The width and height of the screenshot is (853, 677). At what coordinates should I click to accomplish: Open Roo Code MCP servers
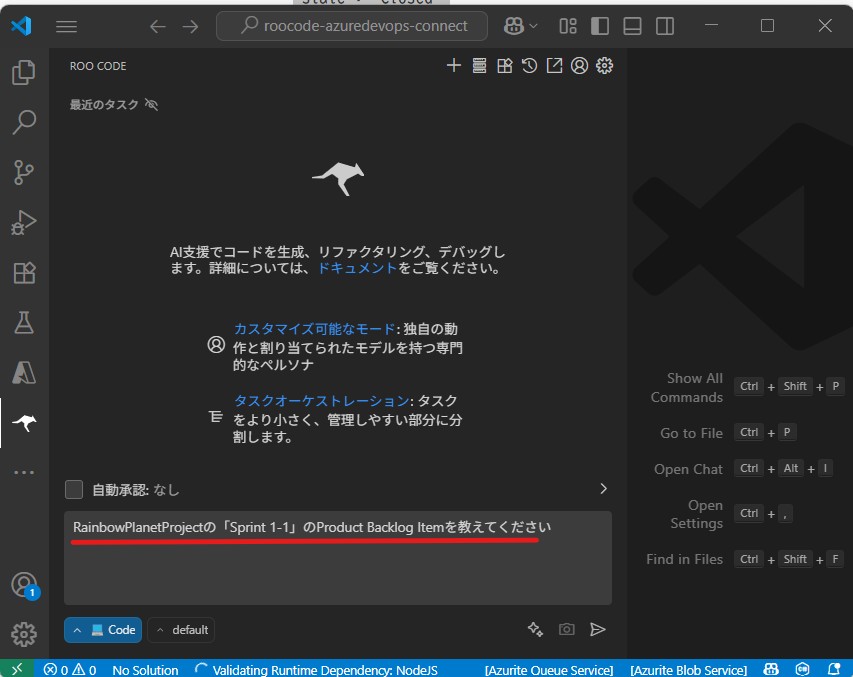coord(479,66)
